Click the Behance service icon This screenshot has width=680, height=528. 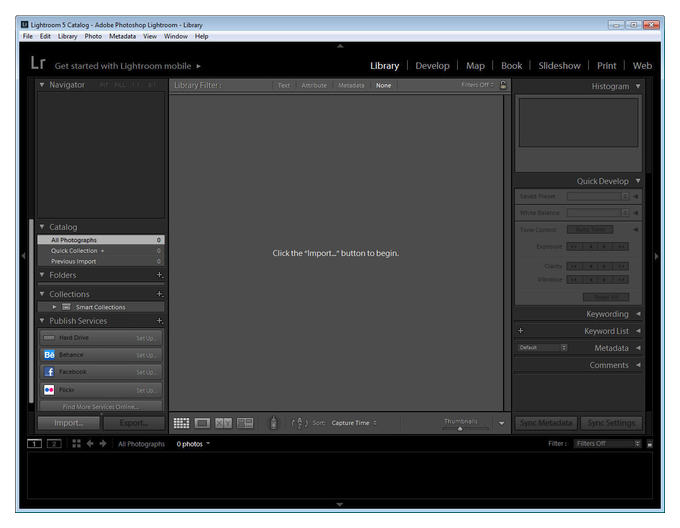[49, 355]
